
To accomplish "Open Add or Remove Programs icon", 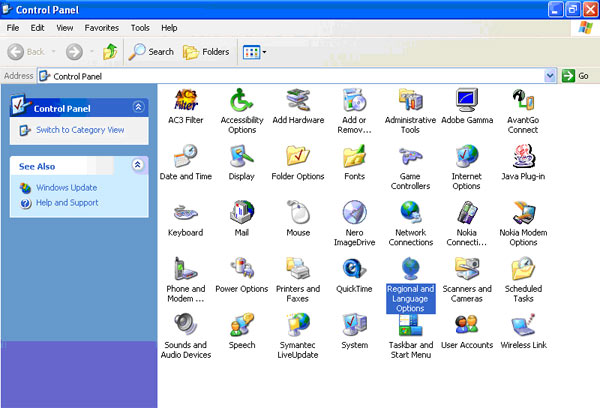I will (x=354, y=101).
